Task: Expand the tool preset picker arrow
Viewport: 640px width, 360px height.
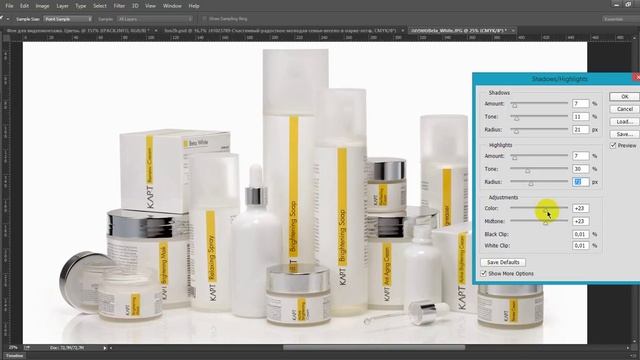Action: click(x=8, y=19)
